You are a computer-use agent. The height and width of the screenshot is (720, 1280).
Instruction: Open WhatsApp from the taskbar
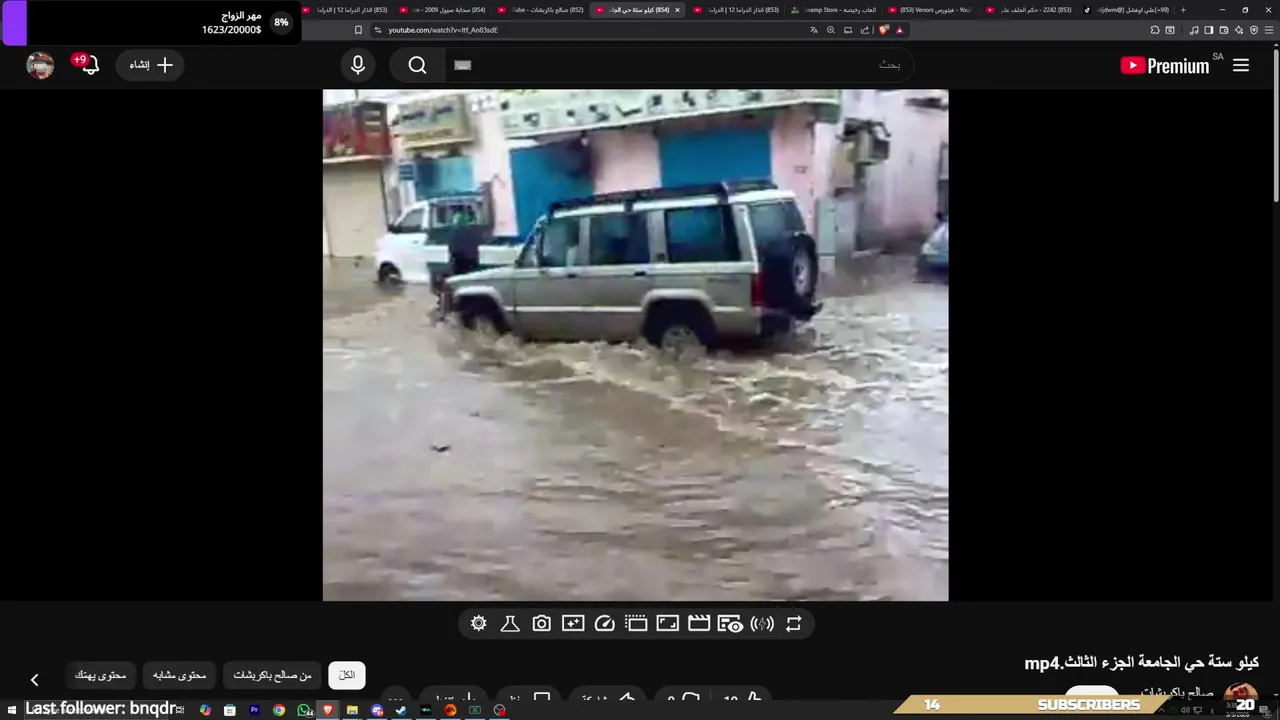304,710
